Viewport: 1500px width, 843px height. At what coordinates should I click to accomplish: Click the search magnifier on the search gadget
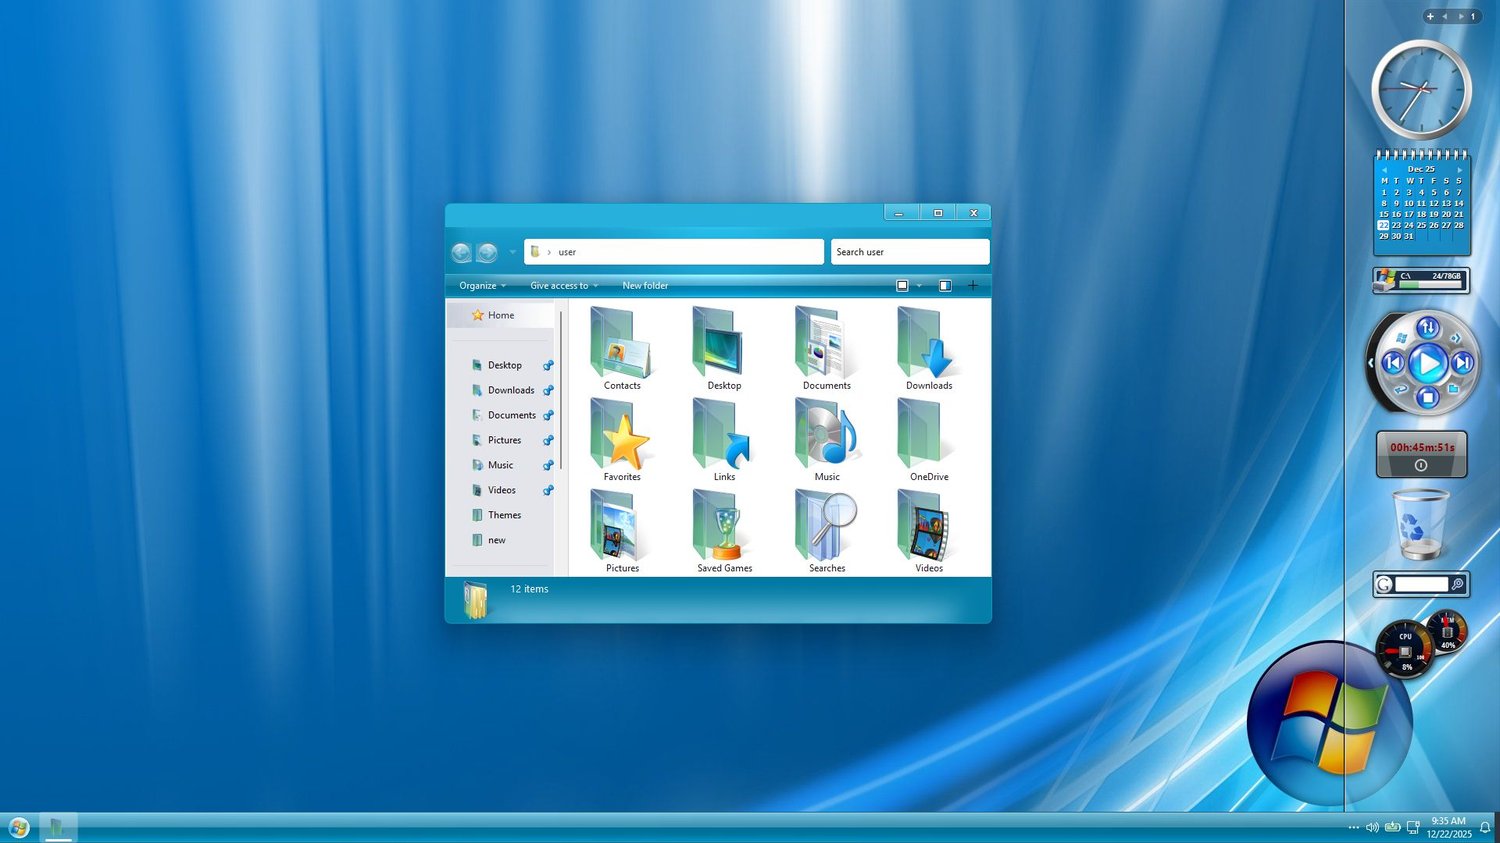click(x=1458, y=584)
